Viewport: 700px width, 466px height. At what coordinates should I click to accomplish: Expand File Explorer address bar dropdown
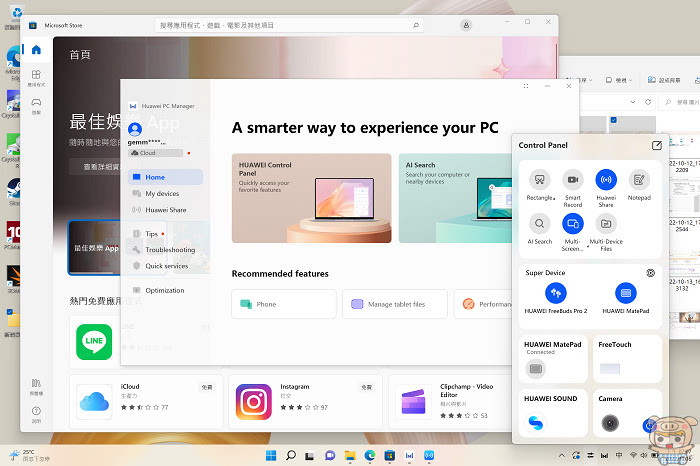coord(633,102)
